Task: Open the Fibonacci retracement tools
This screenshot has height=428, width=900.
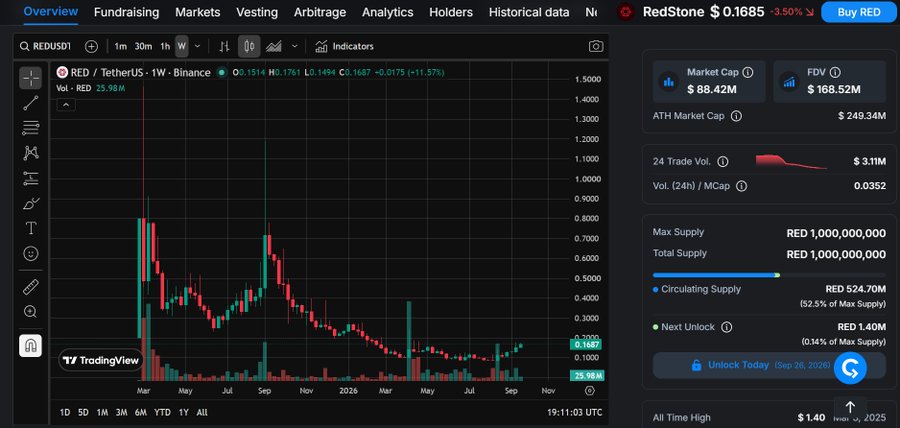Action: (x=30, y=128)
